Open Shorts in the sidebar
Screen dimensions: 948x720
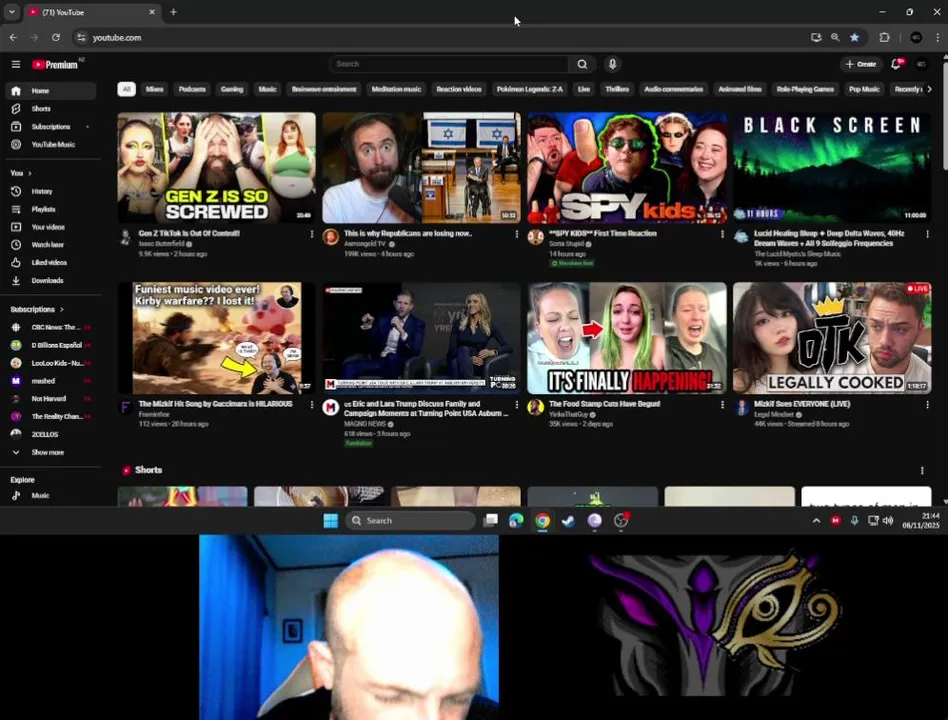click(x=51, y=109)
